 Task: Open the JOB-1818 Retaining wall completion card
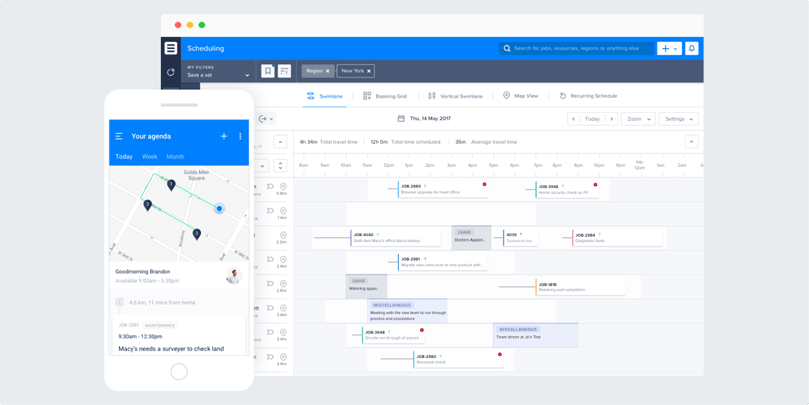point(580,287)
